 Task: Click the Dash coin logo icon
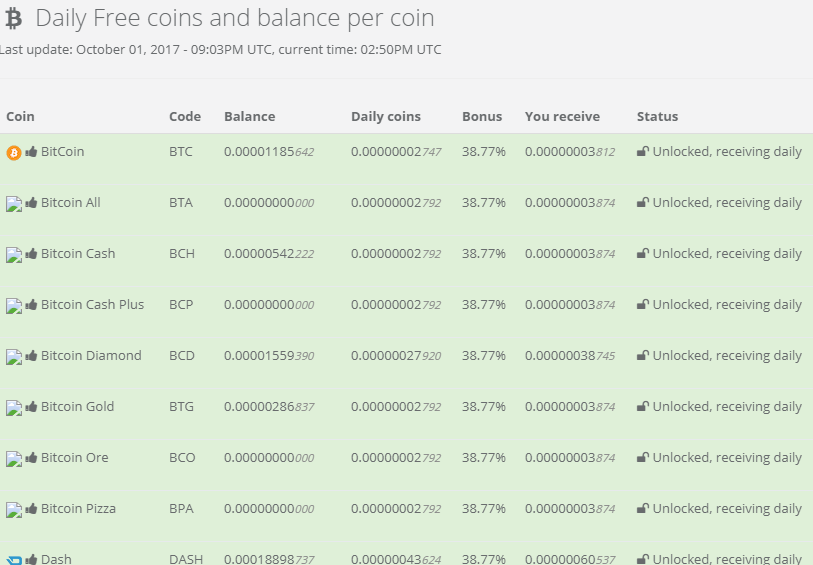pyautogui.click(x=14, y=560)
